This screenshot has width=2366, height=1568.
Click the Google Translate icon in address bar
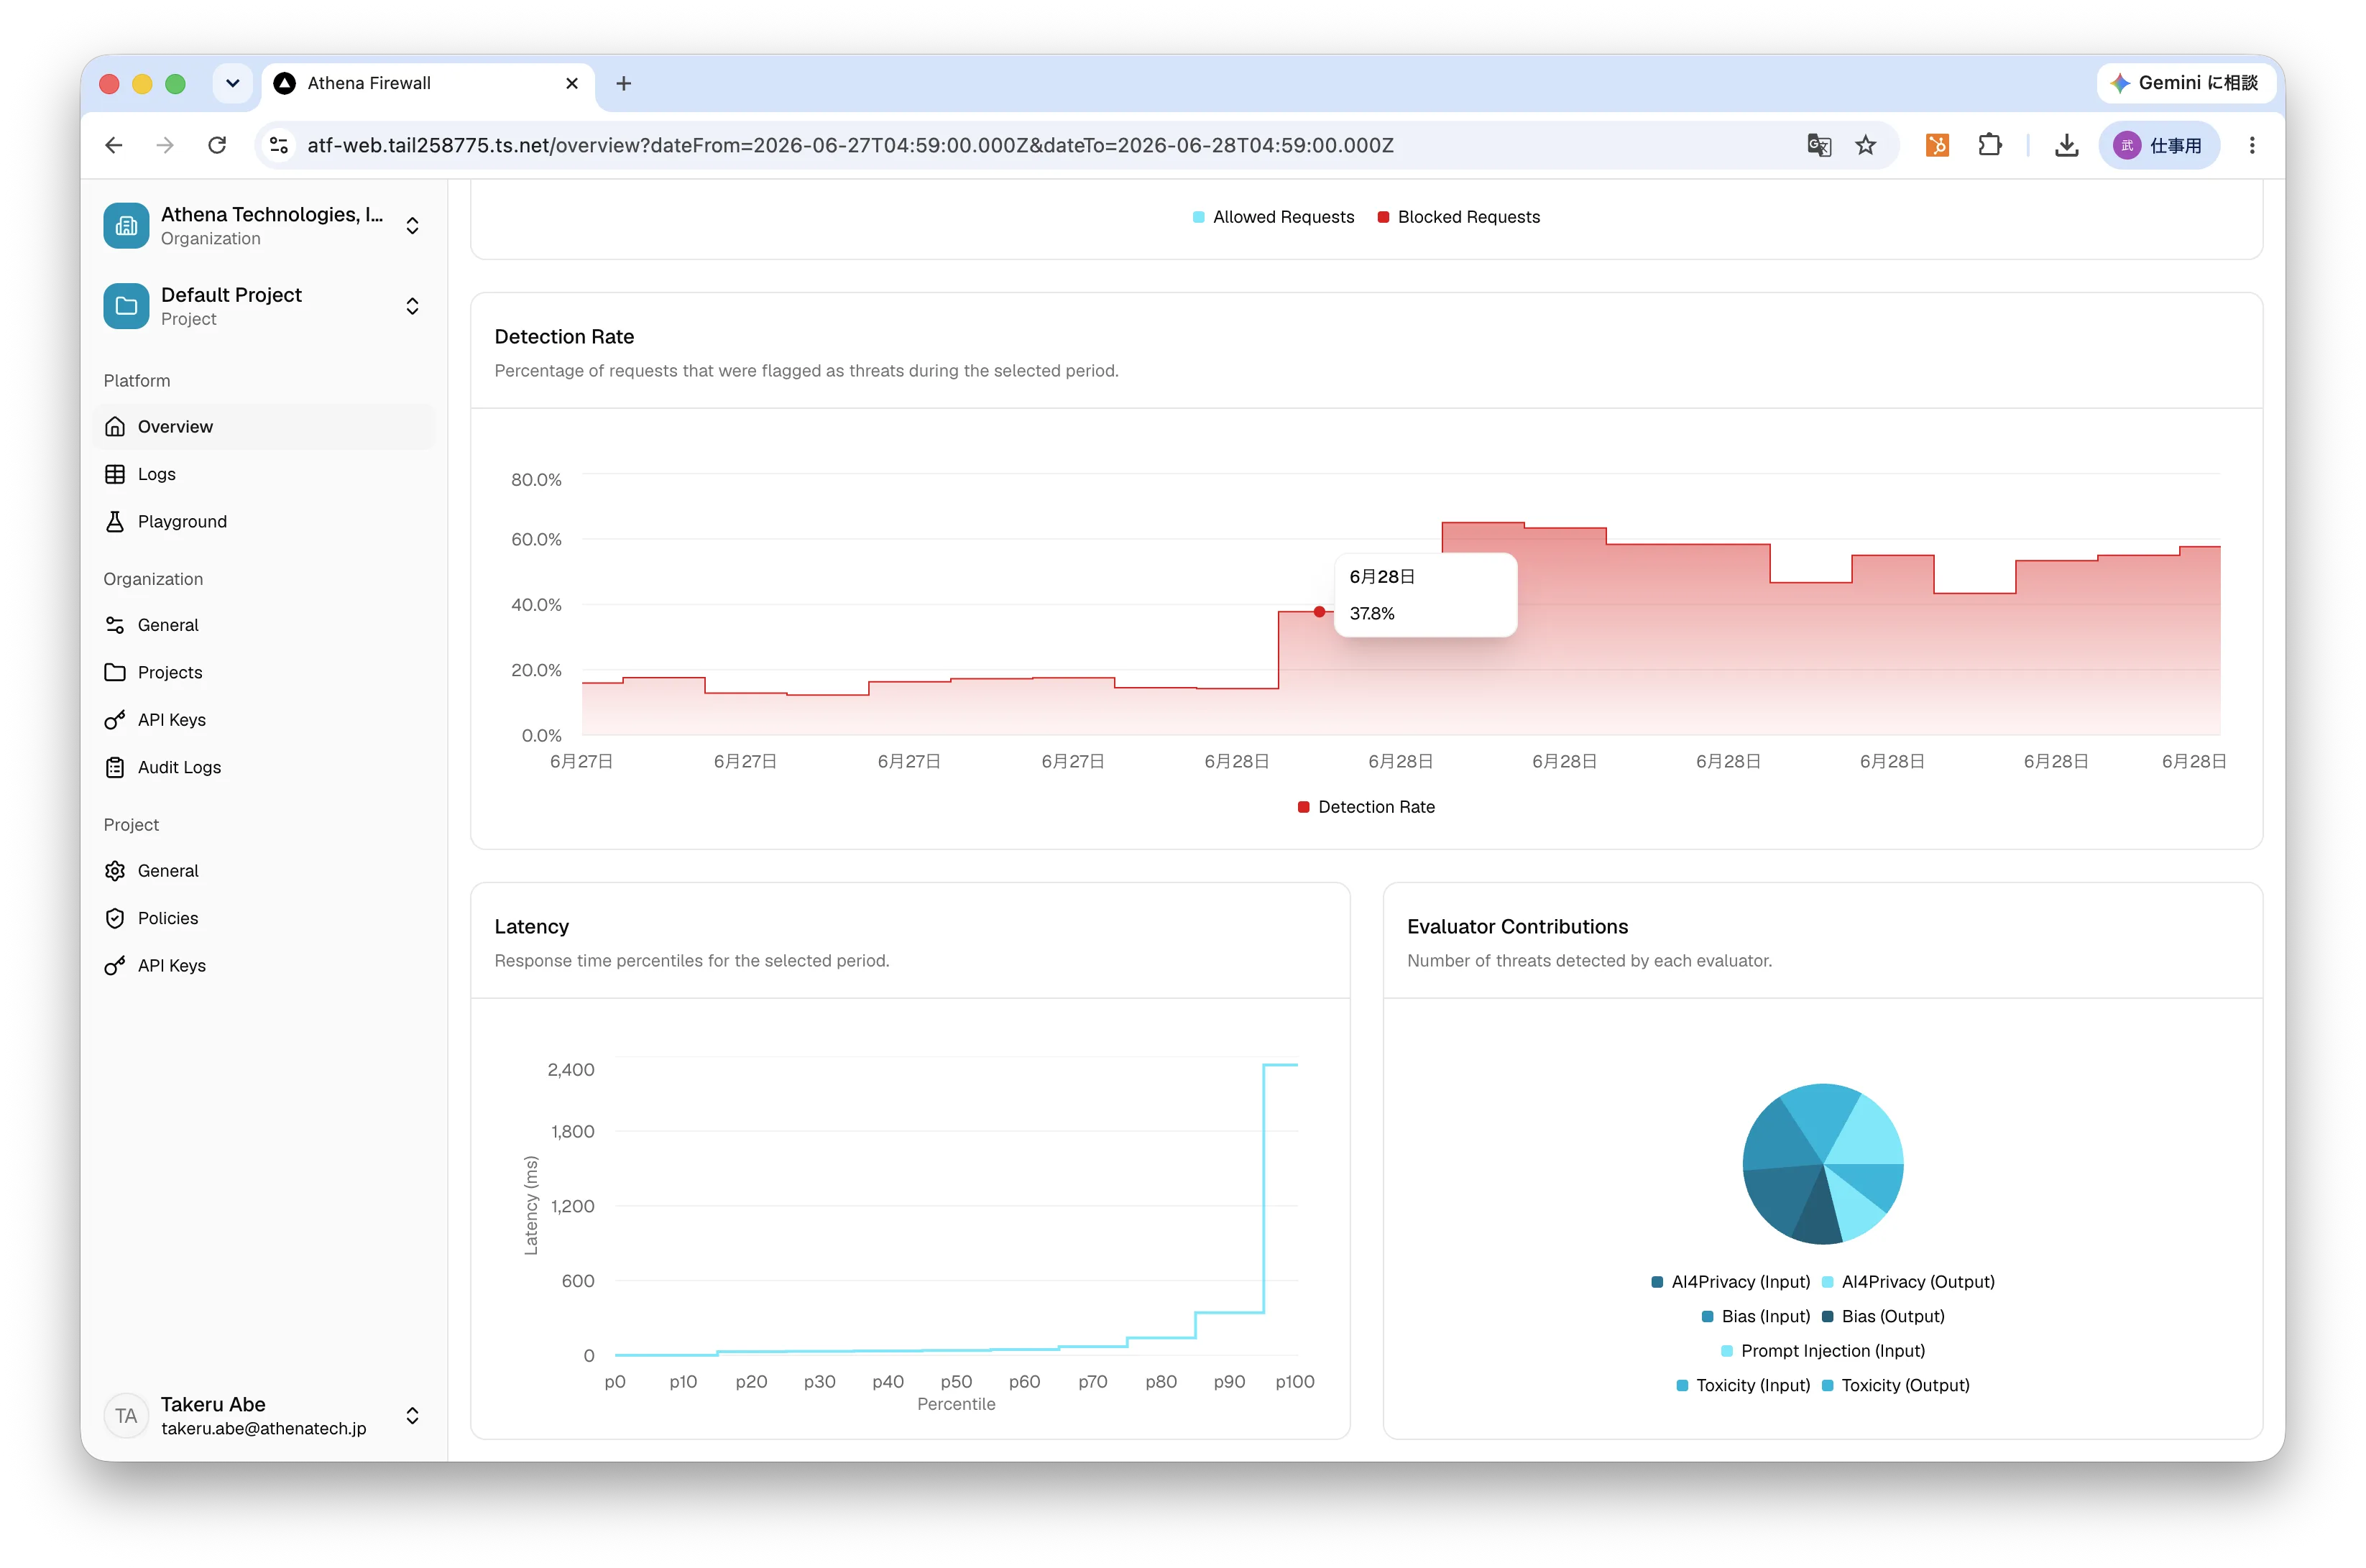click(x=1818, y=145)
